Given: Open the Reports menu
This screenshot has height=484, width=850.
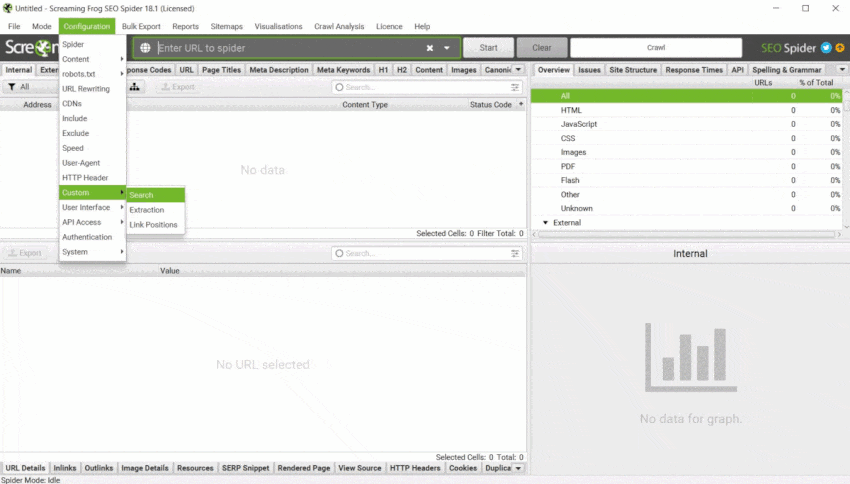Looking at the screenshot, I should coord(185,27).
